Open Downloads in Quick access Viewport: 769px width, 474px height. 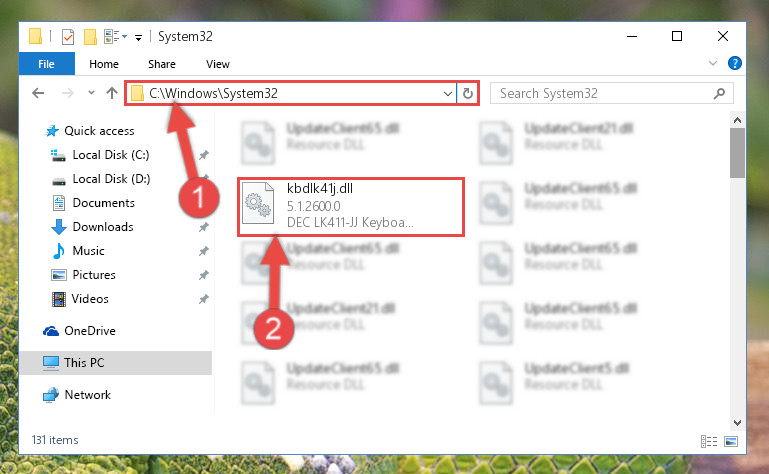coord(103,227)
